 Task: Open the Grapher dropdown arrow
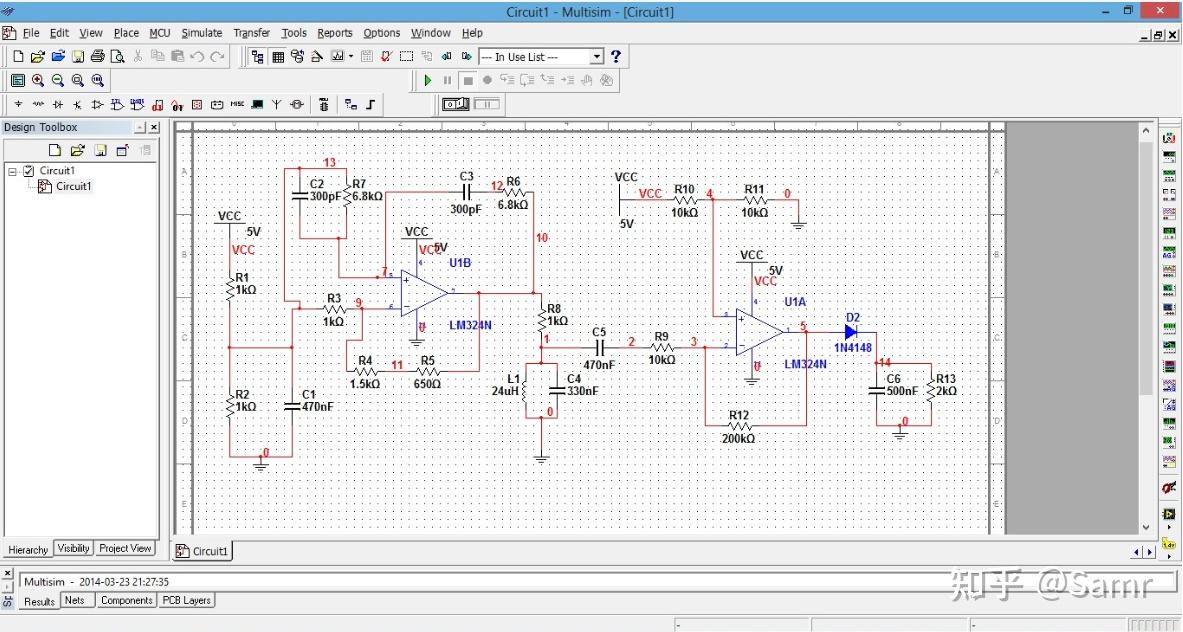pos(349,56)
